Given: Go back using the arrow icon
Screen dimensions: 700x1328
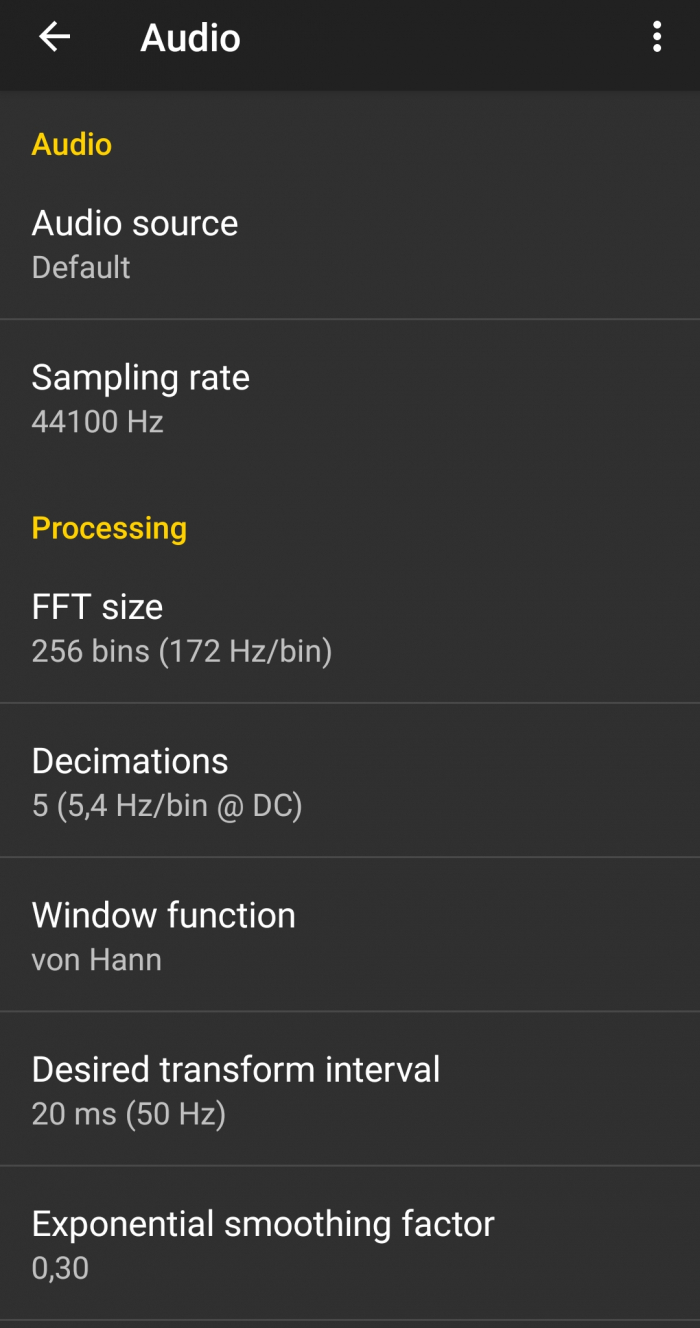Looking at the screenshot, I should click(55, 38).
